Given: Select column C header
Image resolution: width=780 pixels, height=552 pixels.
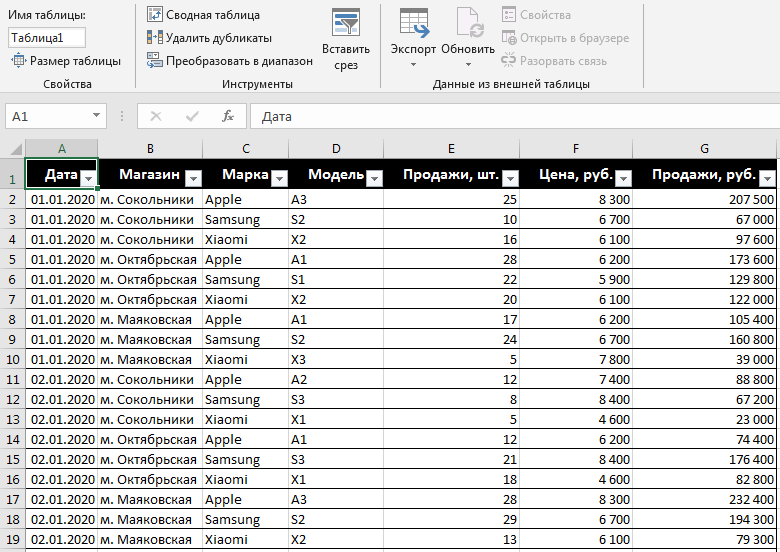Looking at the screenshot, I should point(246,149).
